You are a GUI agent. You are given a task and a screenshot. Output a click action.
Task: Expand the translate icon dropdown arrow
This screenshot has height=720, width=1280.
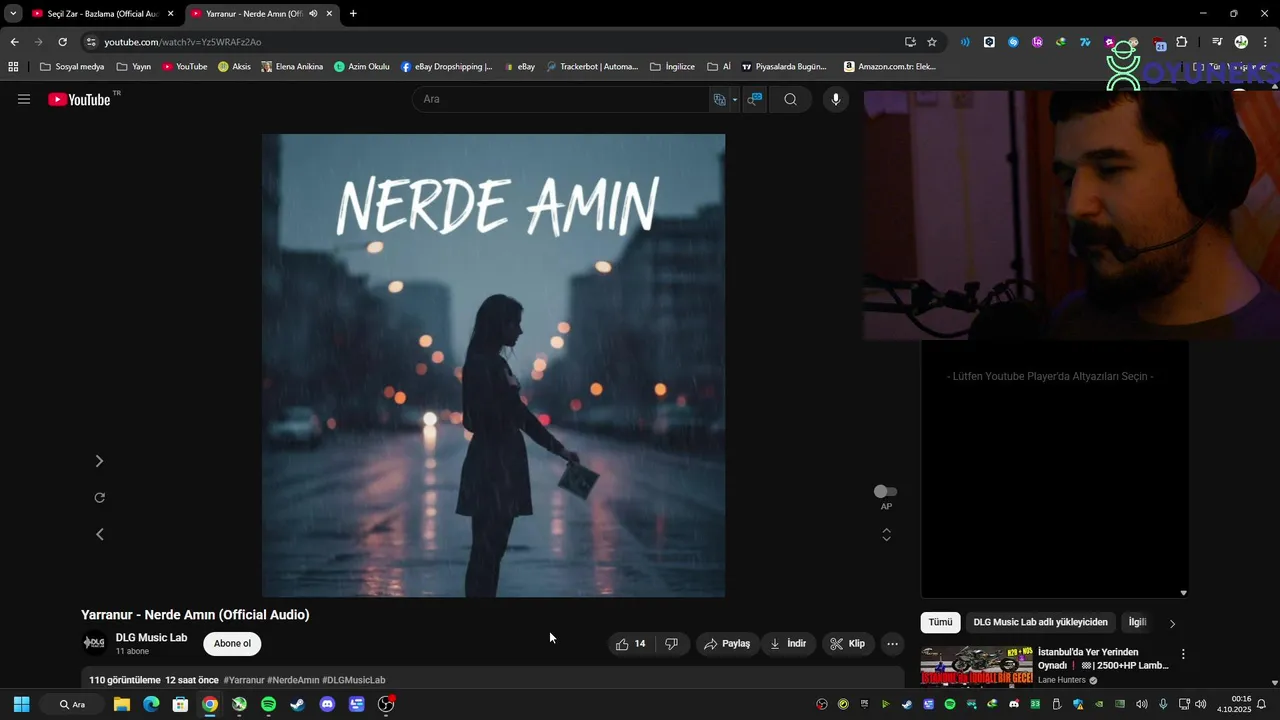(x=735, y=100)
